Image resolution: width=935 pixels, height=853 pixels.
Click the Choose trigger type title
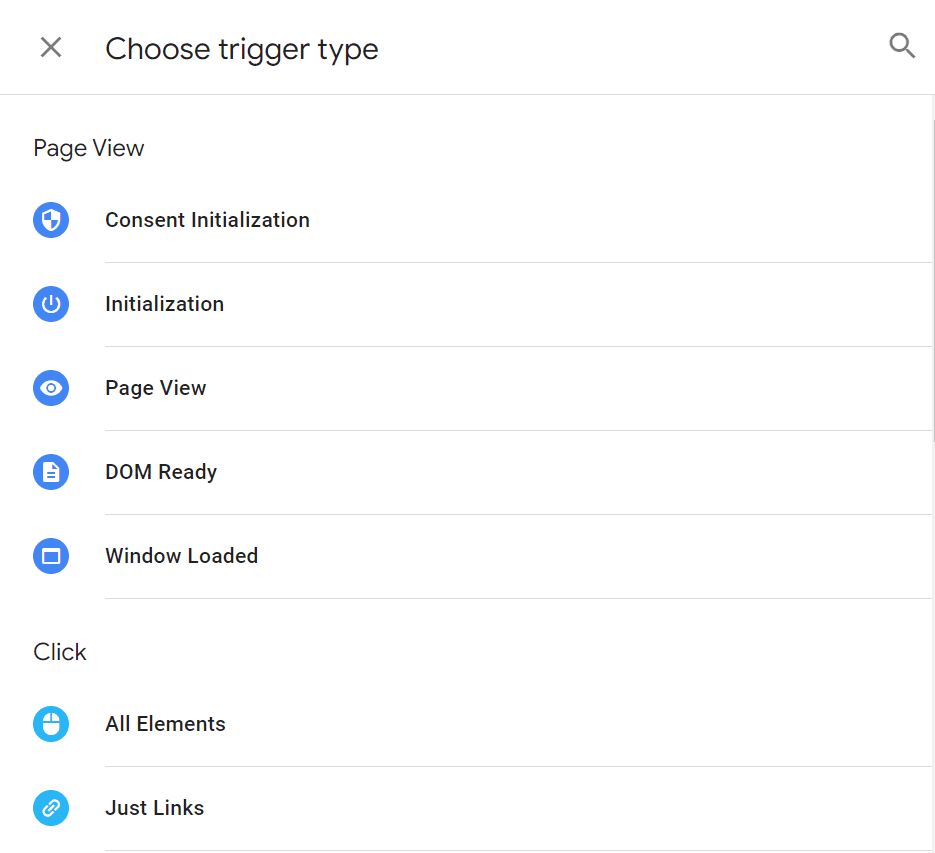241,49
